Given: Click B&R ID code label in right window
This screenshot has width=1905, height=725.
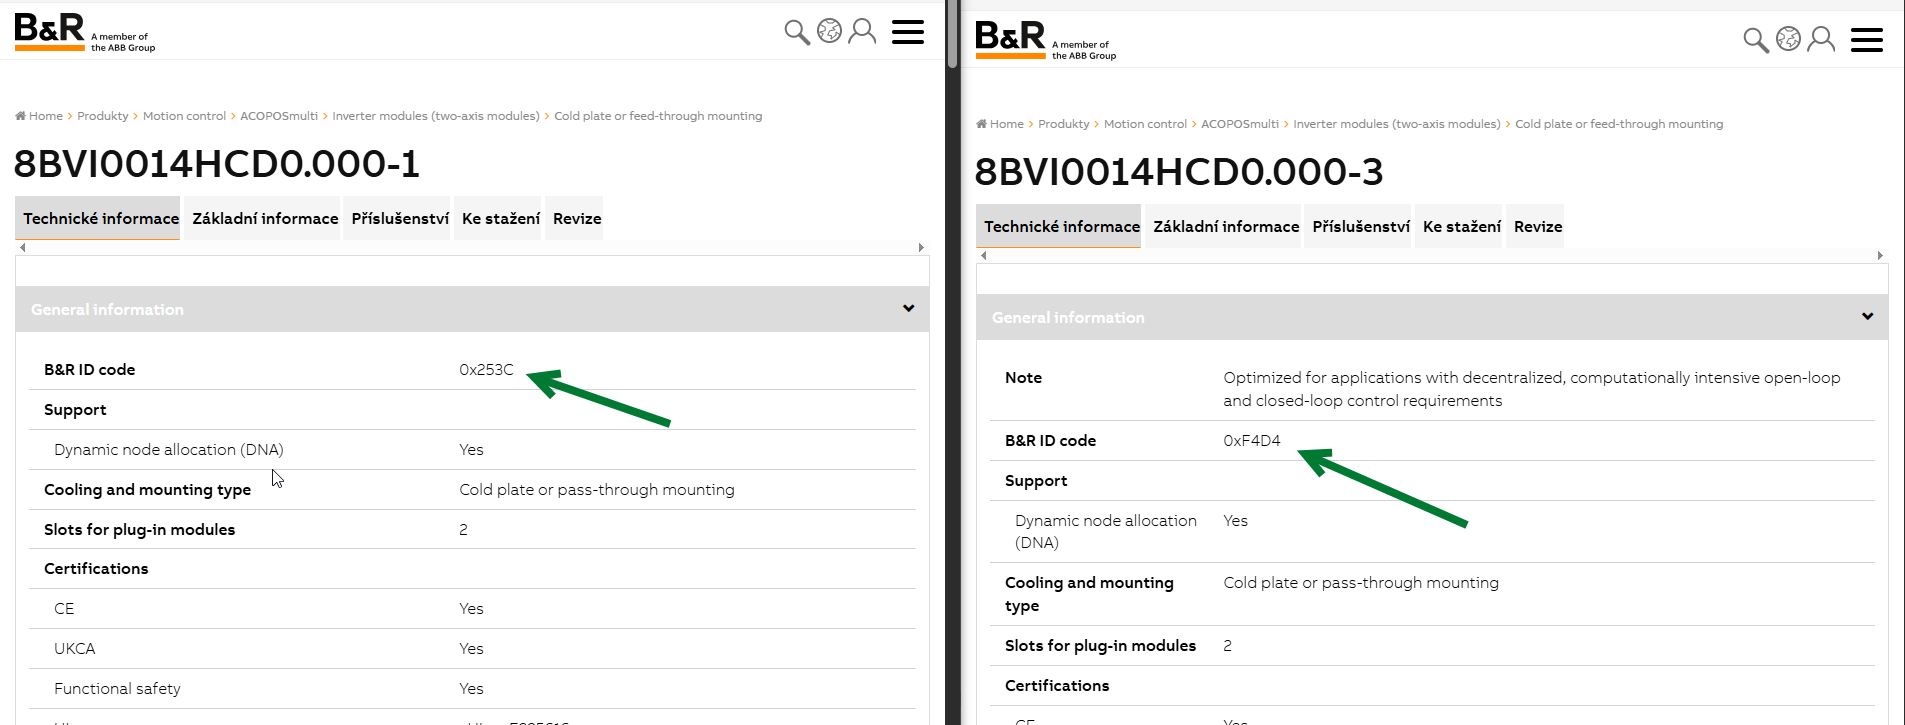Looking at the screenshot, I should pyautogui.click(x=1050, y=441).
